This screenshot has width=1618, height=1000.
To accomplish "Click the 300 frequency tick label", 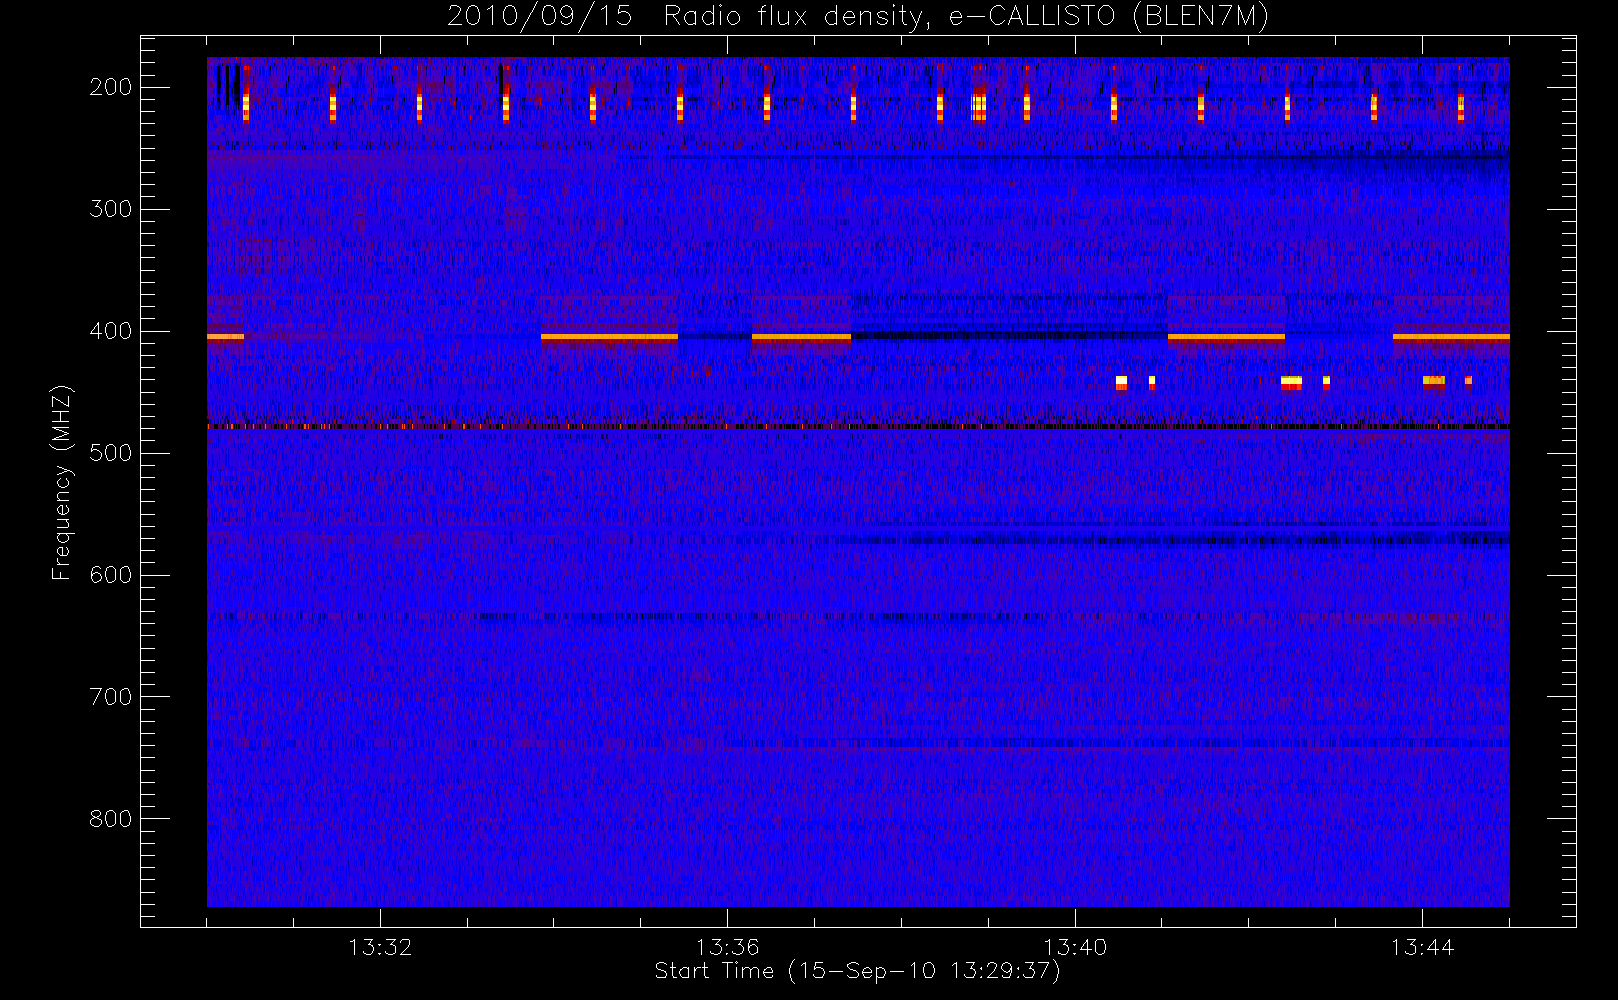I will click(x=111, y=209).
